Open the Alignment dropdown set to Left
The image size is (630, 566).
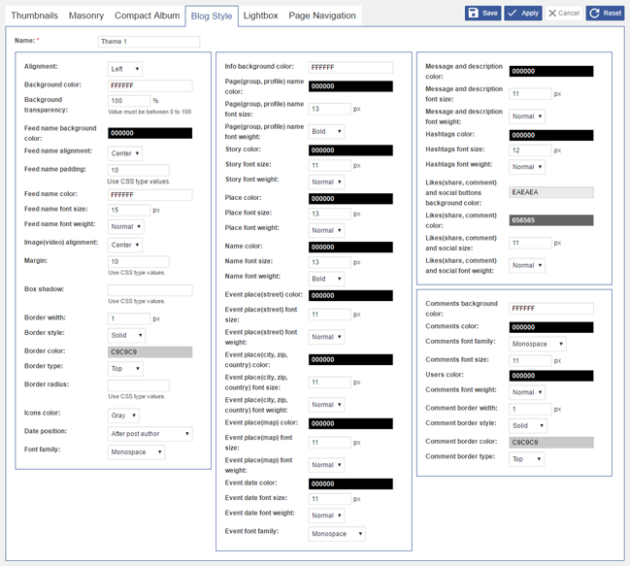point(125,69)
